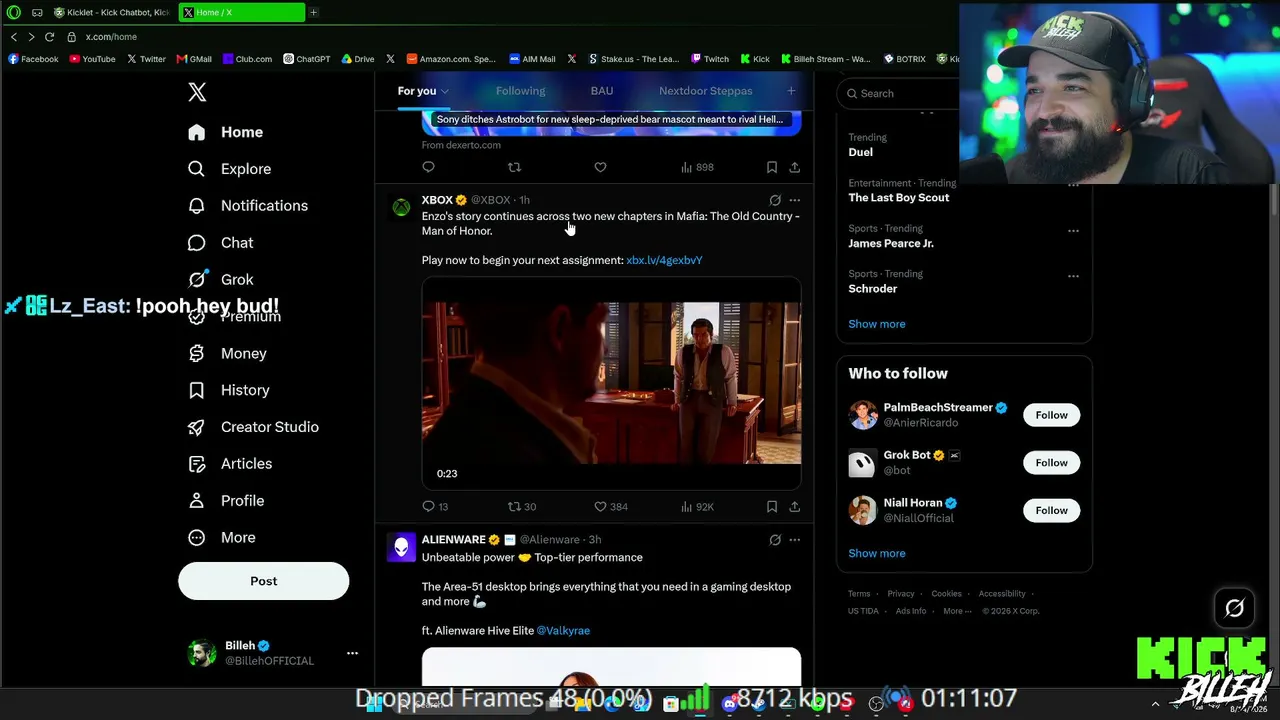Open the xbx.lv/4gexbvY link
1280x720 pixels.
(664, 260)
